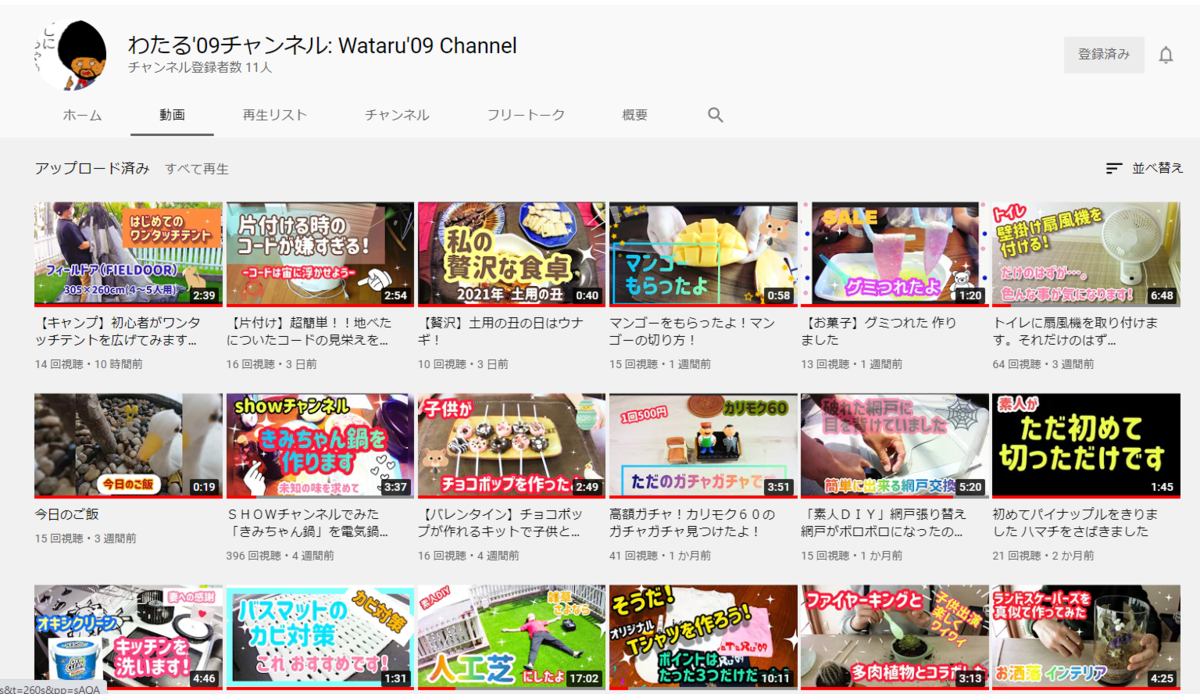Open the きみちゃん鍋を作ります thumbnail
Screen dimensions: 1200x694
[x=320, y=446]
